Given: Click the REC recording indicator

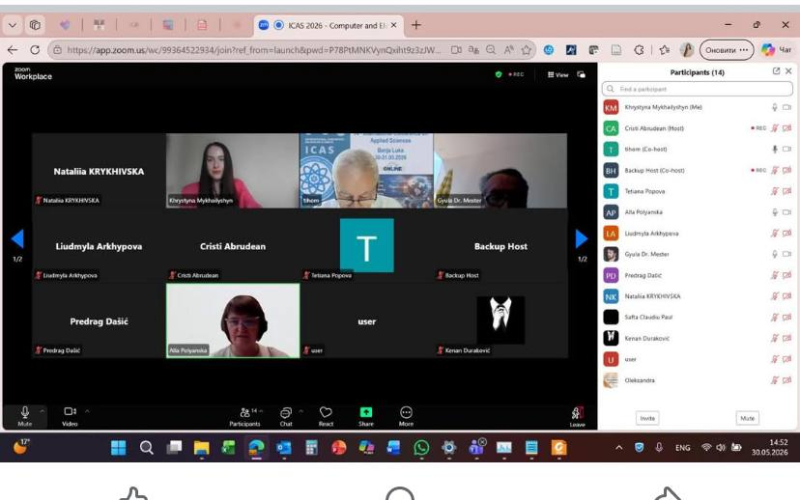Looking at the screenshot, I should click(516, 74).
